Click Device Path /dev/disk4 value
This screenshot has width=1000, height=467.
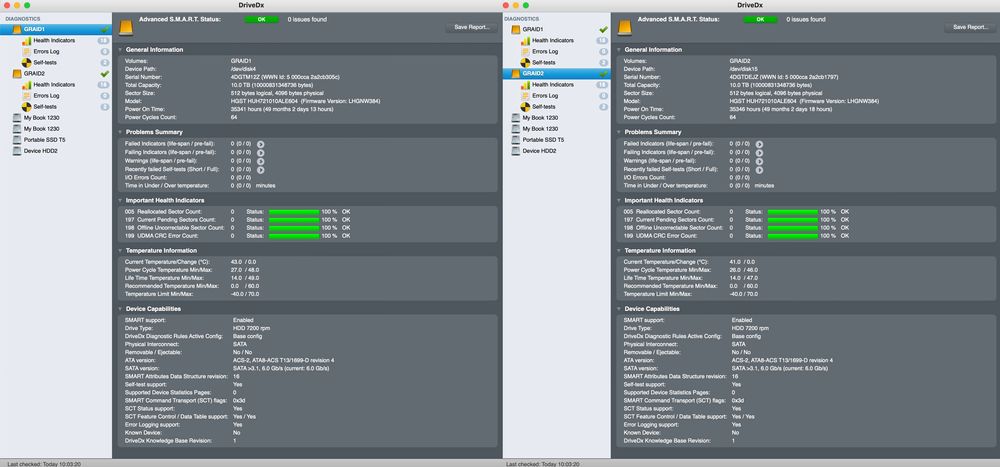click(x=244, y=69)
